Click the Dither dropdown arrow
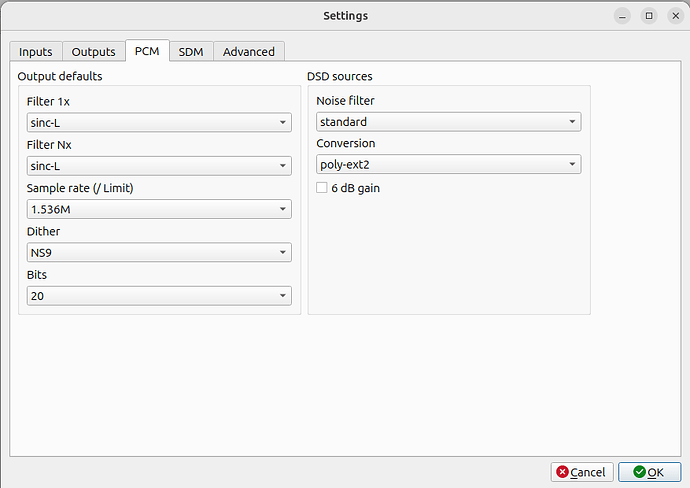Image resolution: width=690 pixels, height=488 pixels. click(283, 253)
